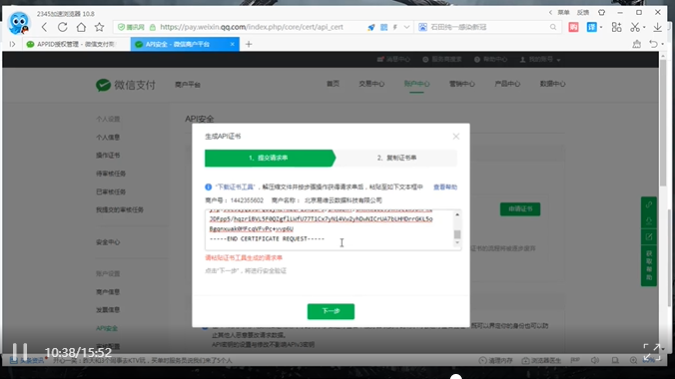675x379 pixels.
Task: Click the 微信支付 logo
Action: pyautogui.click(x=125, y=85)
